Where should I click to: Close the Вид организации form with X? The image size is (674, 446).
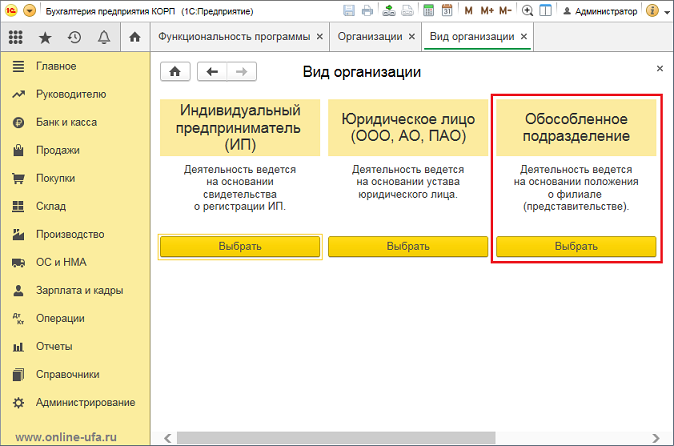(x=660, y=68)
